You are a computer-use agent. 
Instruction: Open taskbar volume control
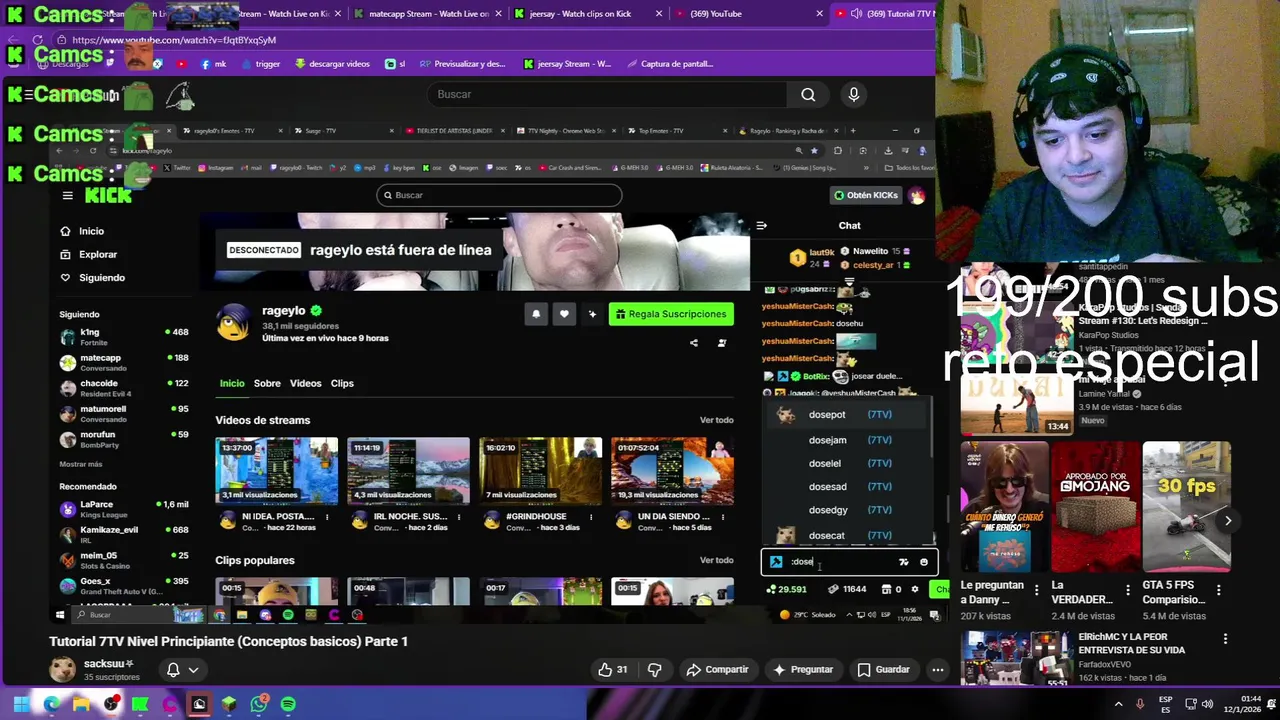pos(1207,704)
